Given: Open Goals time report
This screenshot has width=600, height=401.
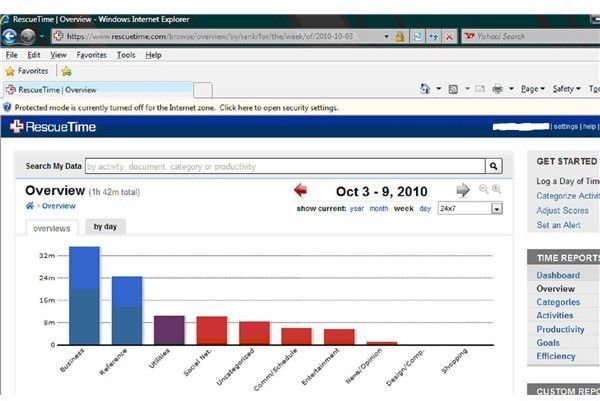Looking at the screenshot, I should pyautogui.click(x=548, y=342).
